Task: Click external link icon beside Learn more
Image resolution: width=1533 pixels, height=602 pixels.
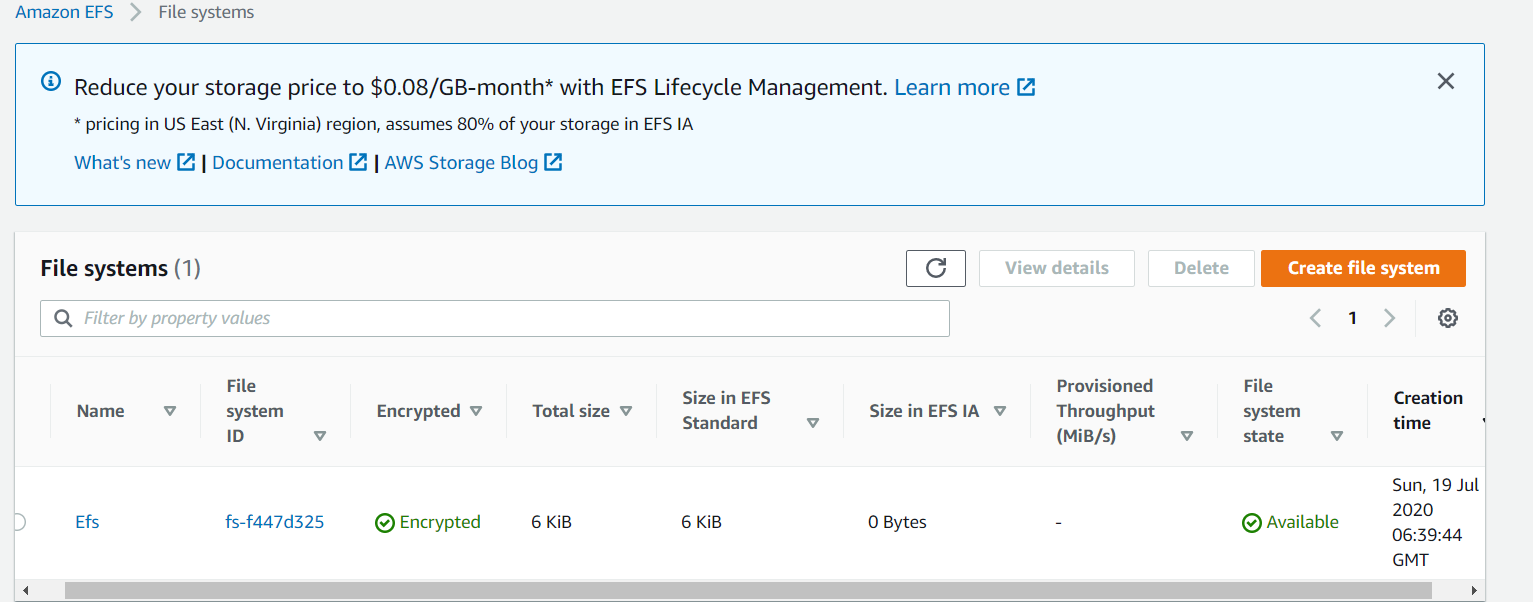Action: tap(1026, 87)
